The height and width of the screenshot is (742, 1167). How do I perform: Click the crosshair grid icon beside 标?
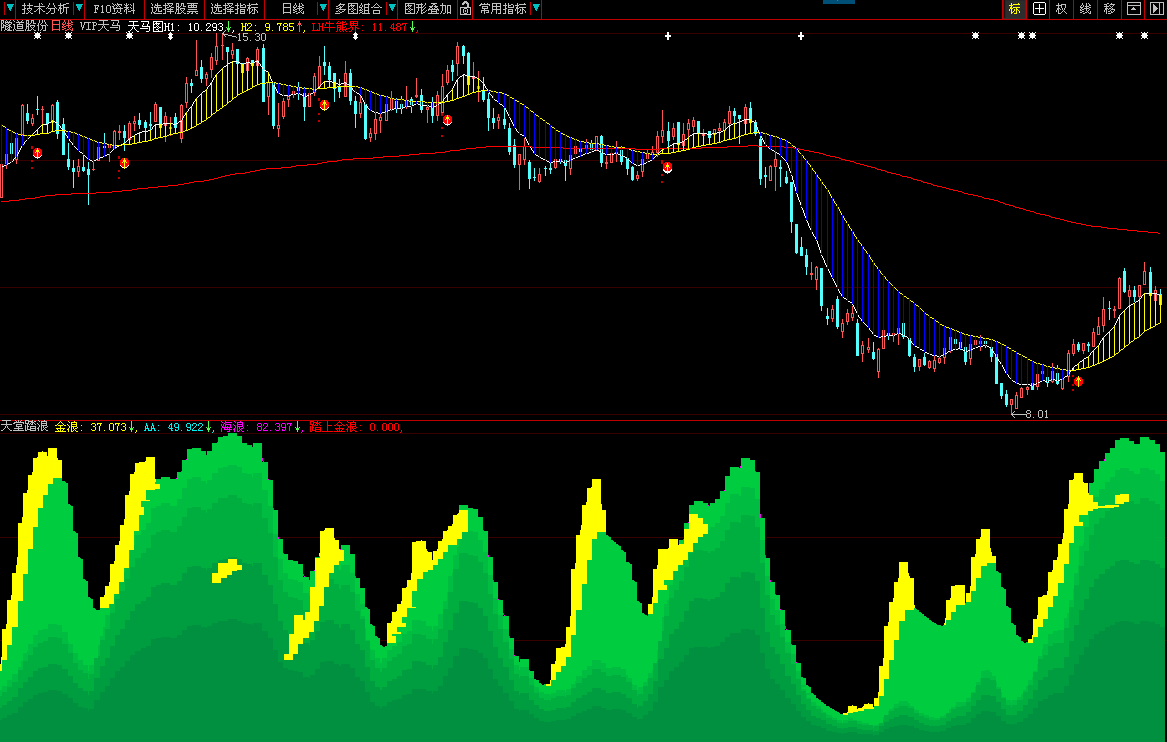point(1039,9)
